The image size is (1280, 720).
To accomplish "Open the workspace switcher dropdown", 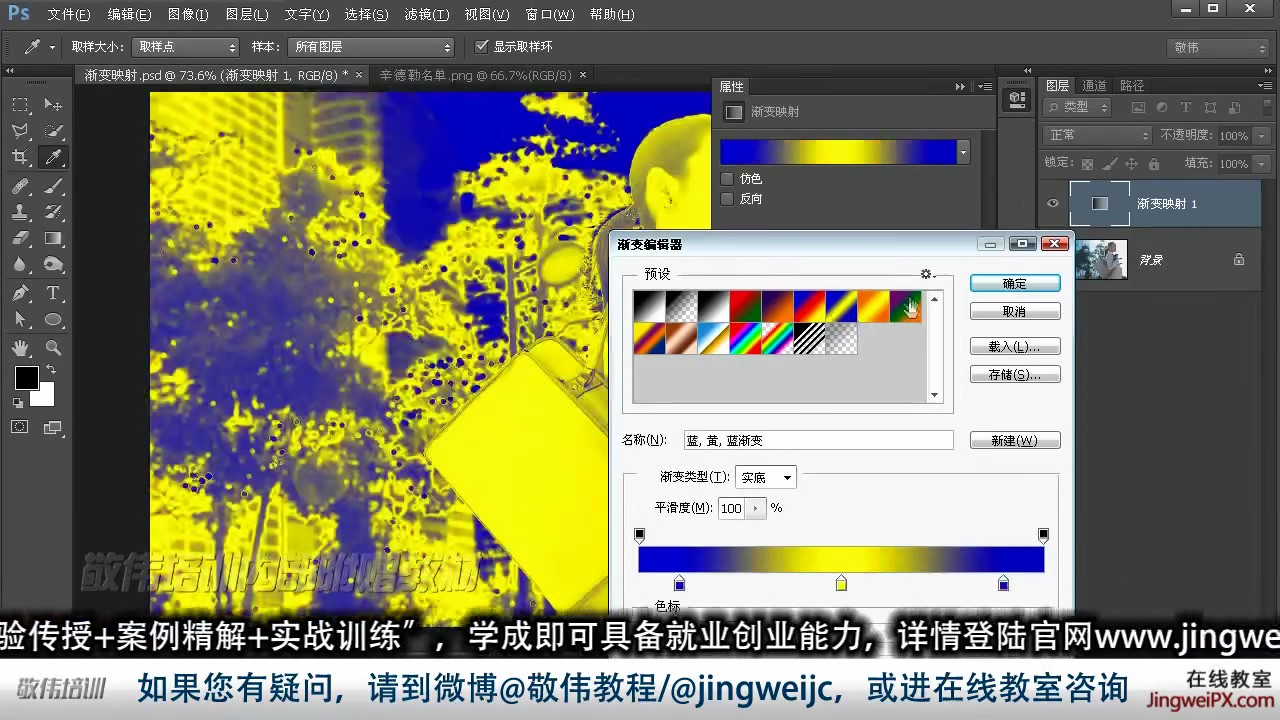I will pyautogui.click(x=1219, y=48).
